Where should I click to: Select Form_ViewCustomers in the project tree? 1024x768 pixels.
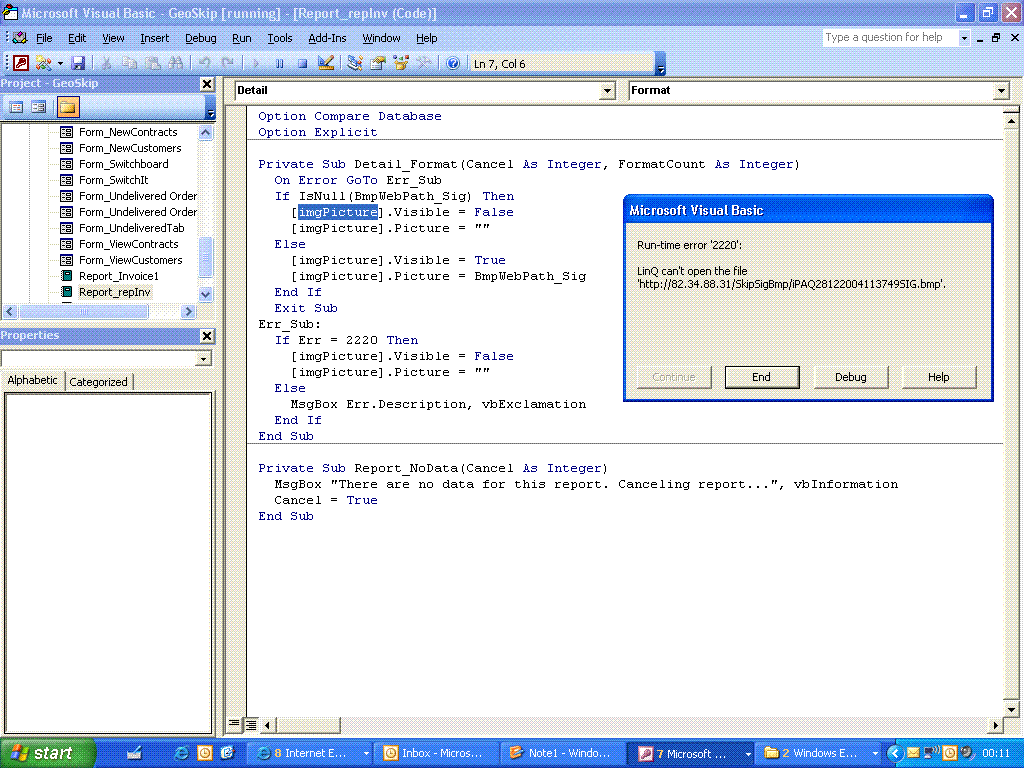[x=131, y=260]
